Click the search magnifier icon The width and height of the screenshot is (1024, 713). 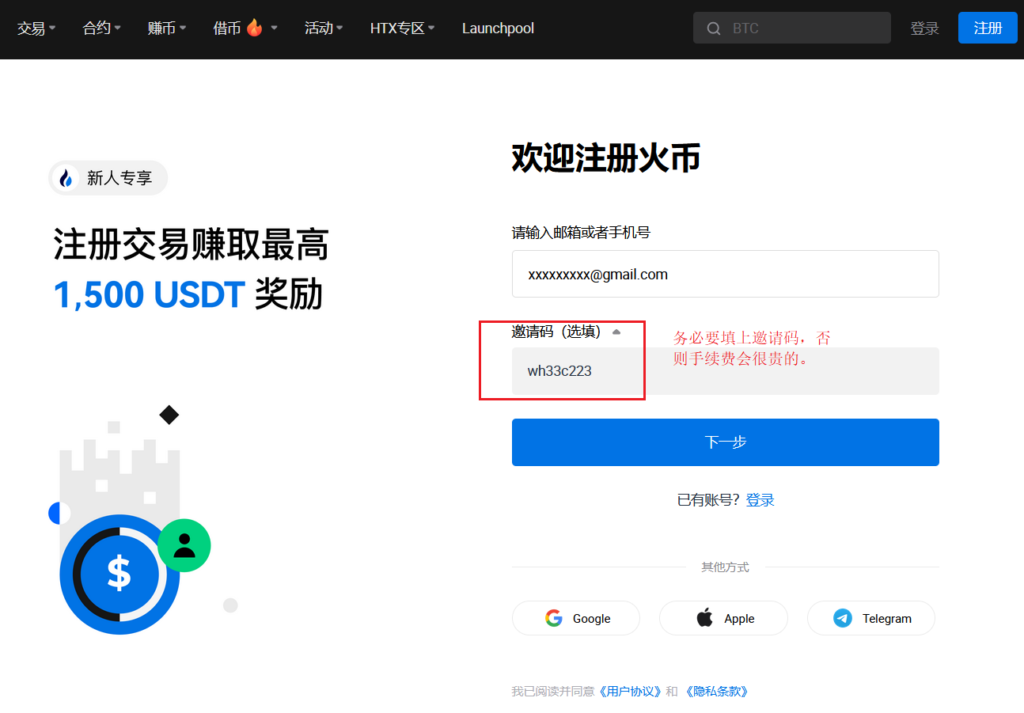pos(713,28)
